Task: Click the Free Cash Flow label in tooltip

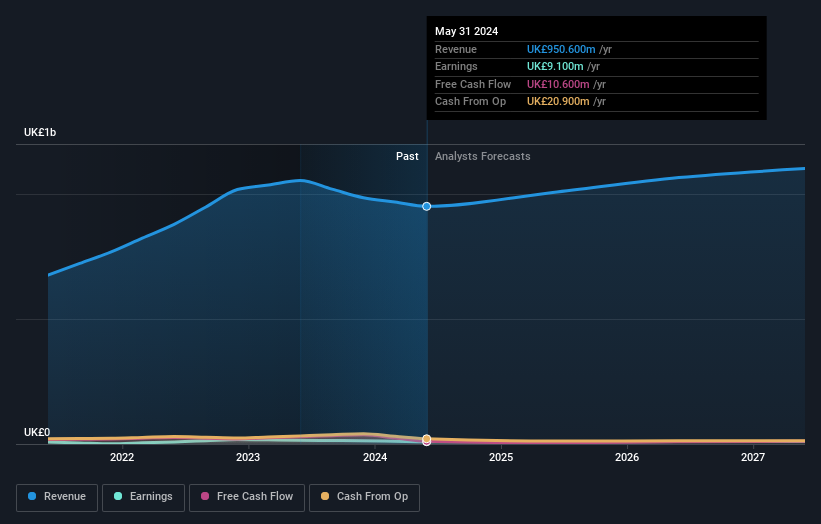Action: 473,84
